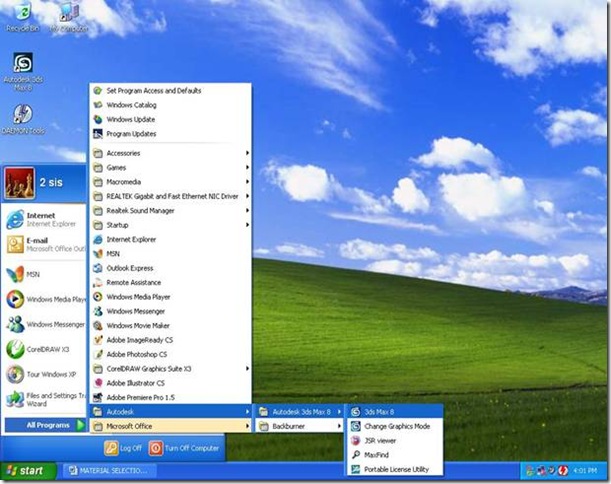Click the red shield tray icon

click(563, 471)
